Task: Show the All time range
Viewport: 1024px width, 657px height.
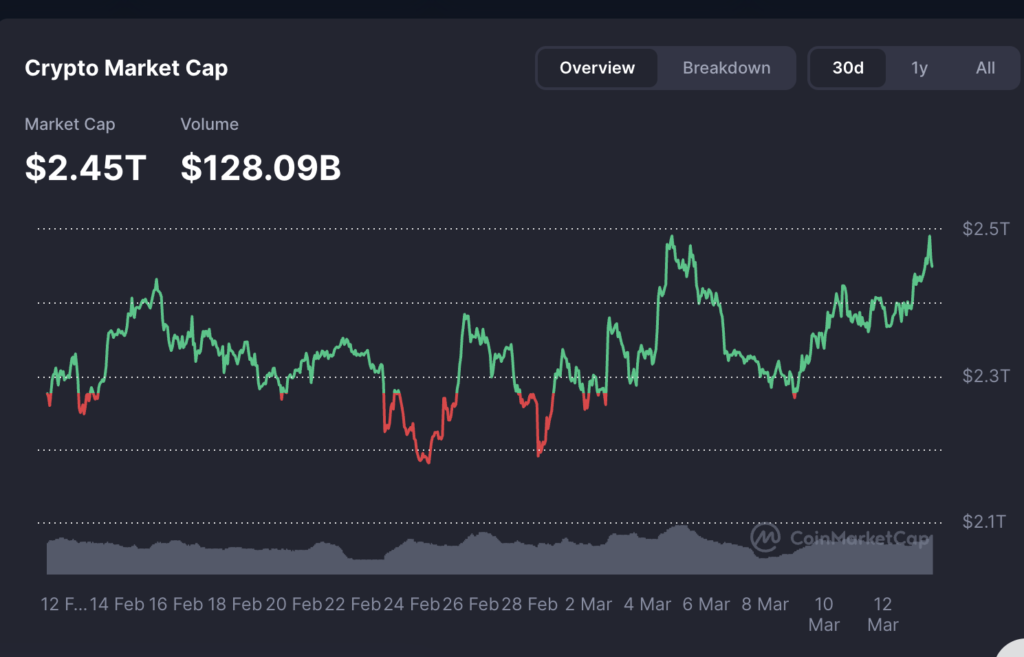Action: [985, 68]
